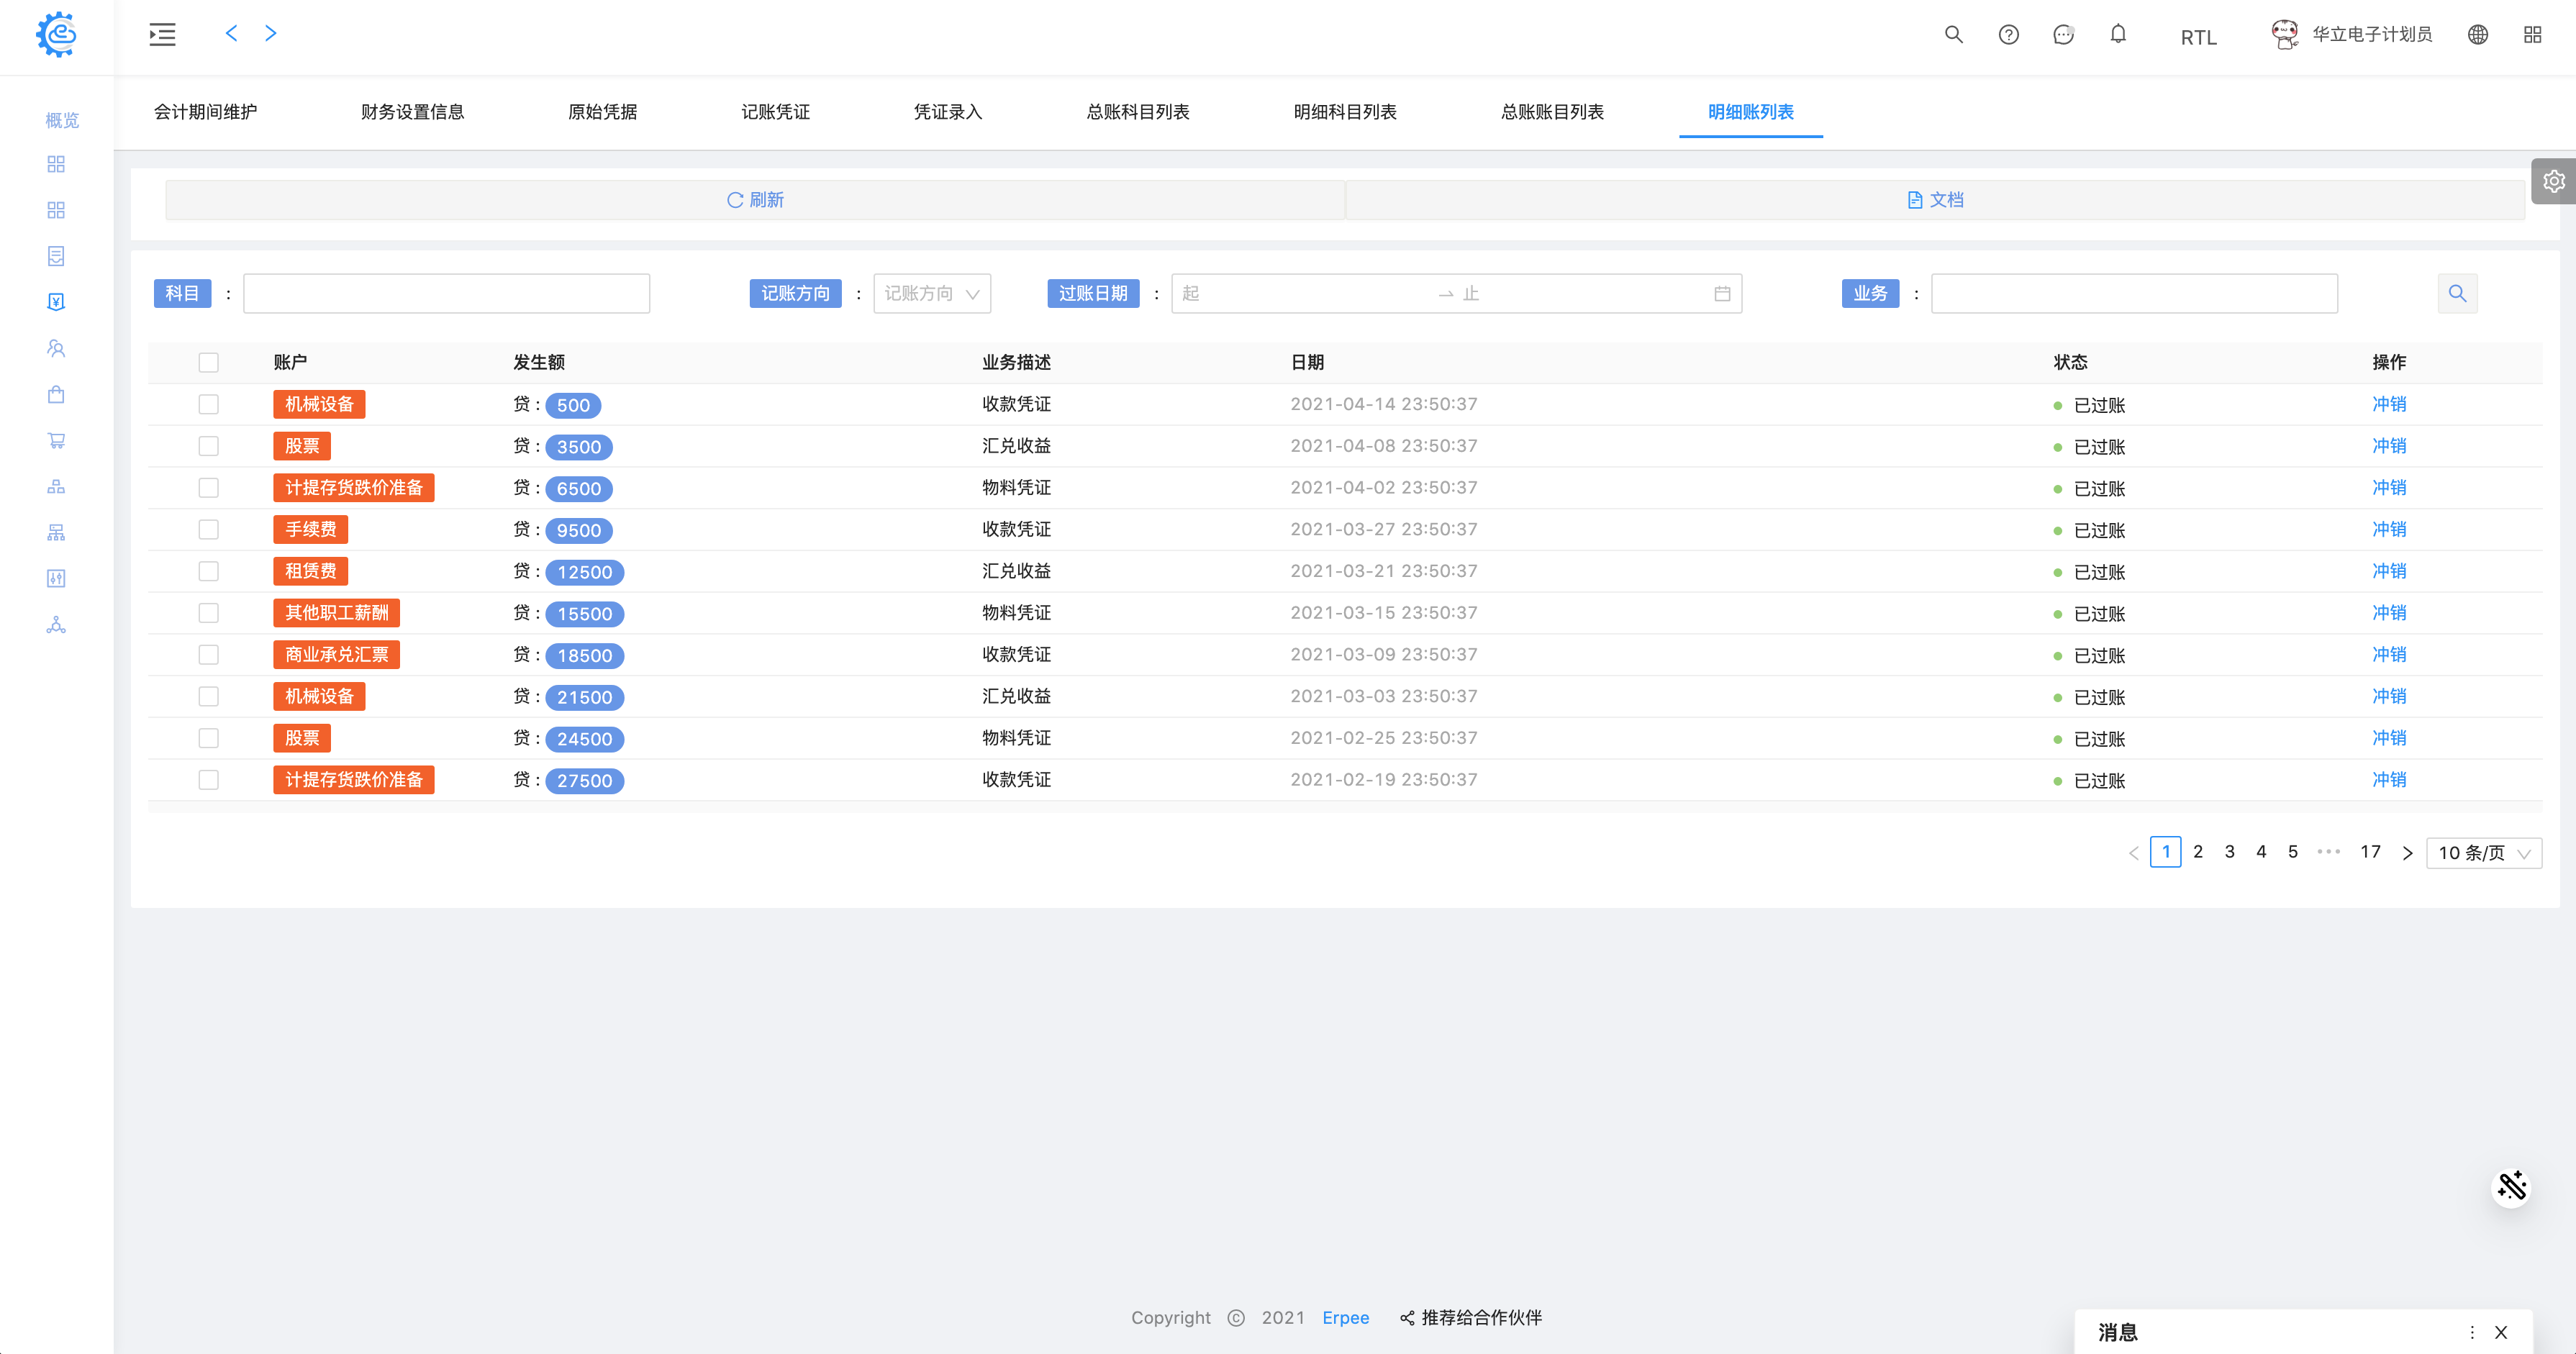Click the blue search icon beside 业务 filter
Screen dimensions: 2576x1354
[x=2457, y=293]
